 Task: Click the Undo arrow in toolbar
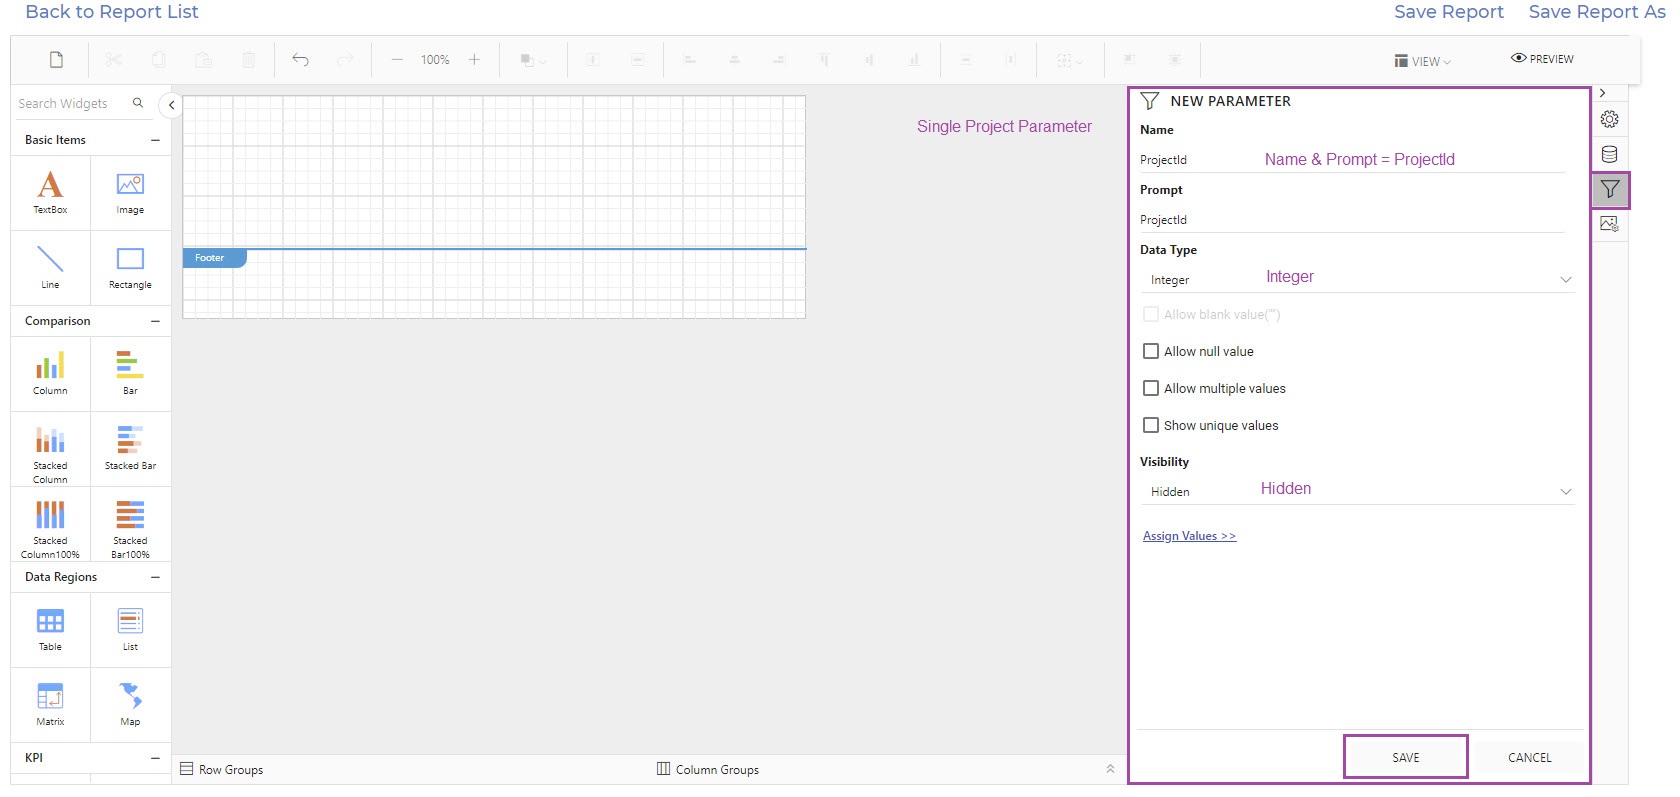(x=300, y=60)
